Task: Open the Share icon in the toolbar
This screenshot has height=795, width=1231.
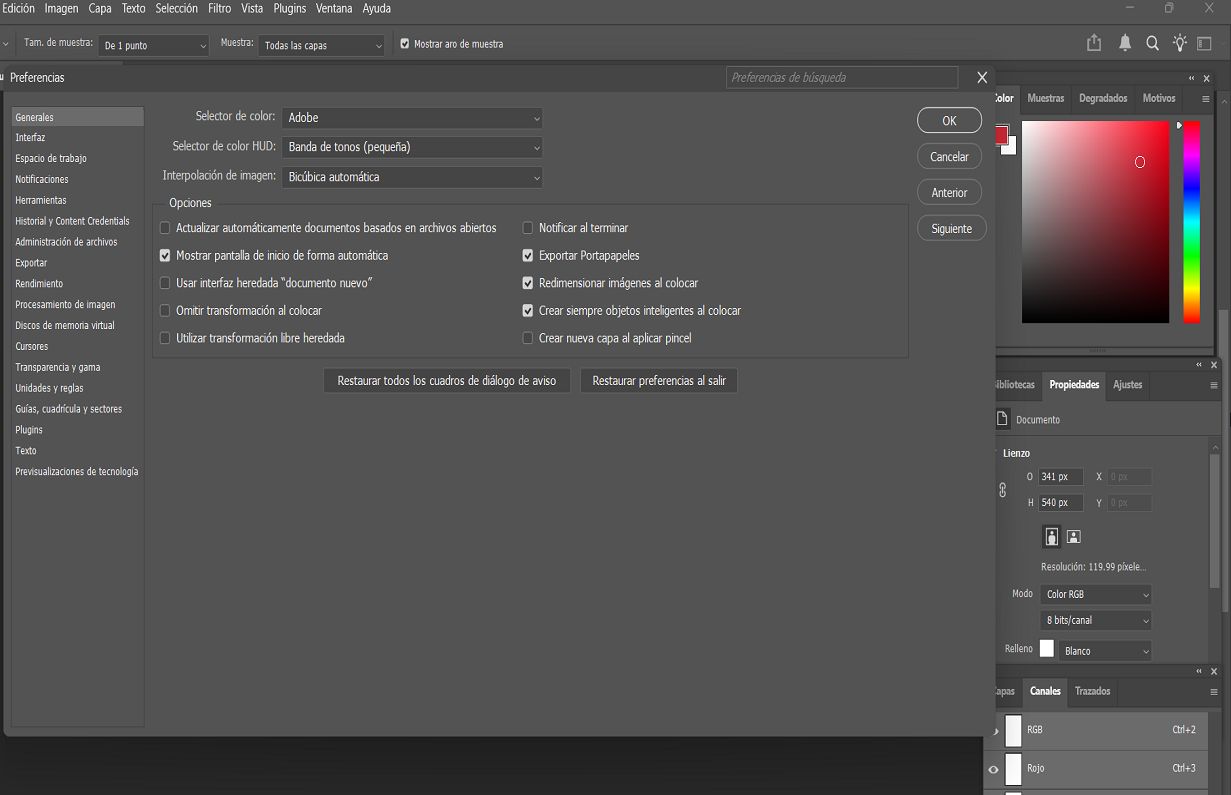Action: tap(1093, 42)
